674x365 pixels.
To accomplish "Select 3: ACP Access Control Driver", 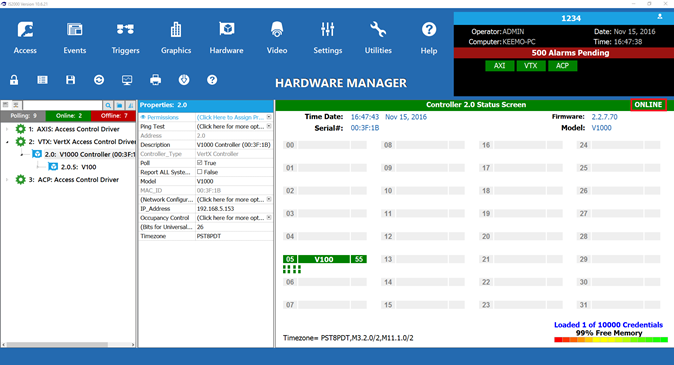I will (74, 180).
